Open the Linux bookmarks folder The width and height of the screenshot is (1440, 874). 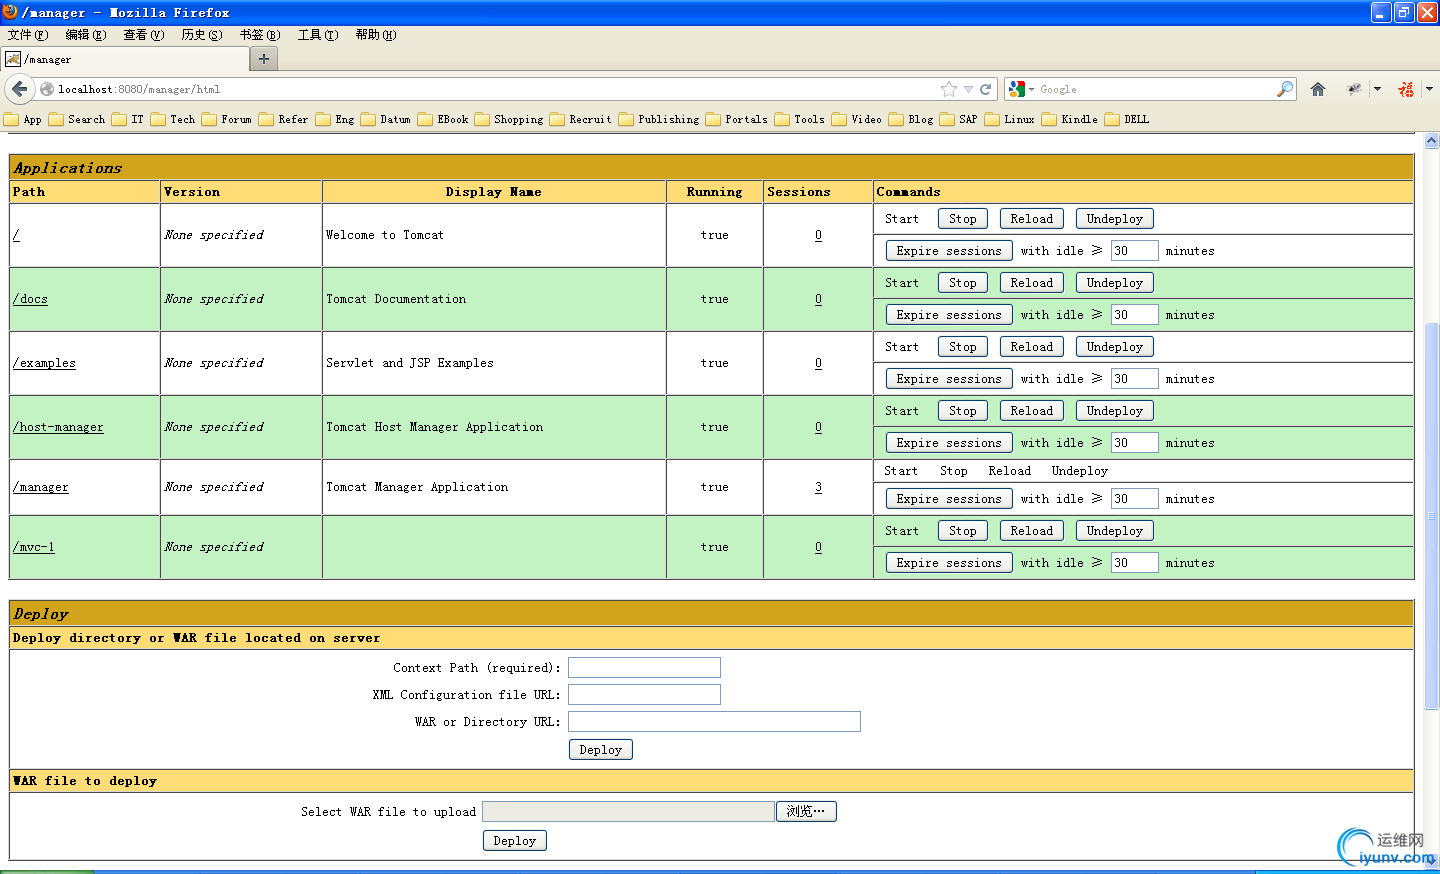(x=1010, y=119)
